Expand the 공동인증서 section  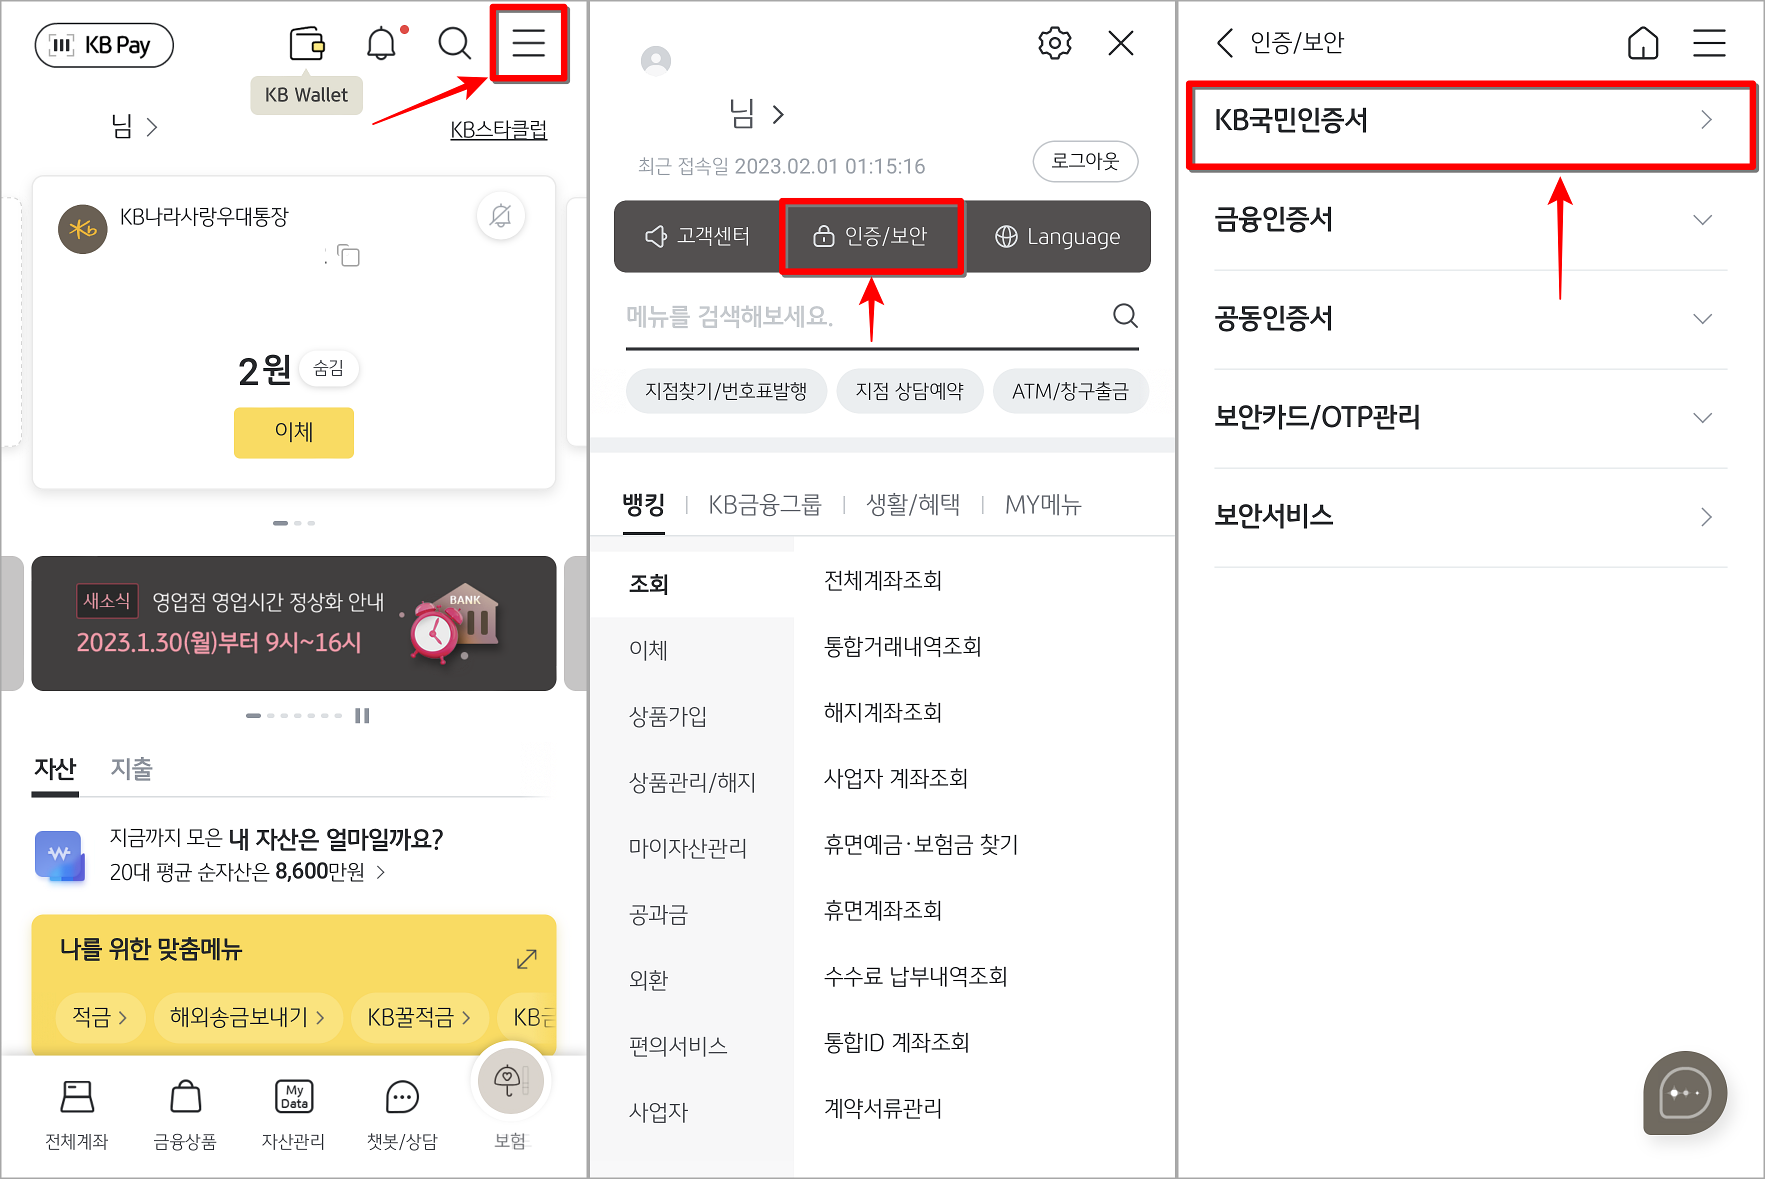tap(1469, 318)
